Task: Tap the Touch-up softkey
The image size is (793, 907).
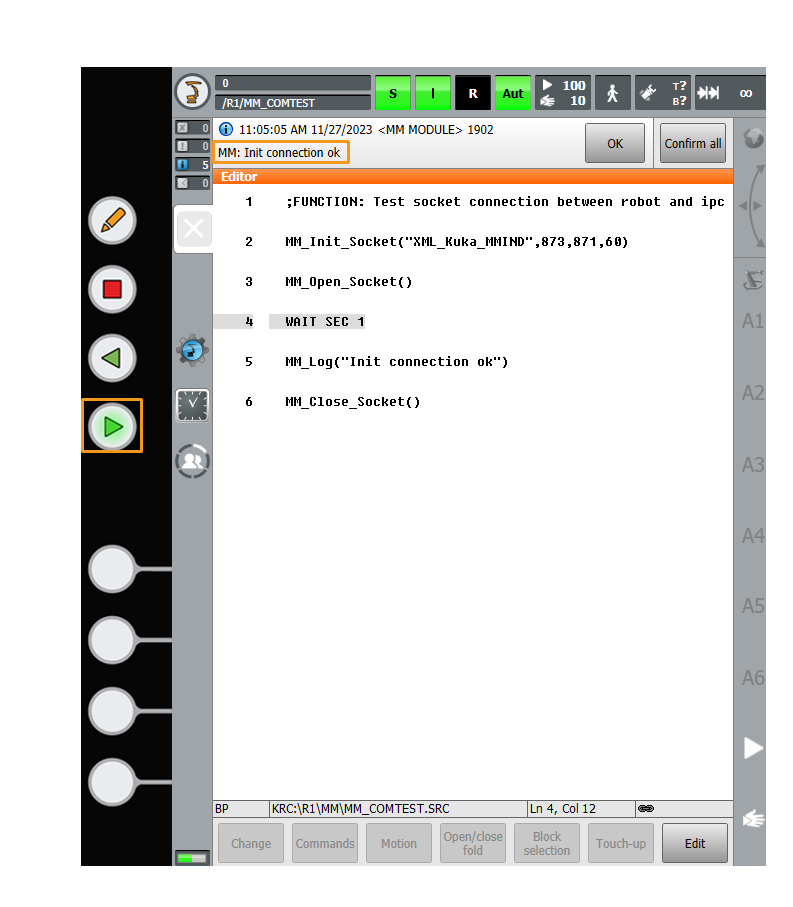Action: [x=621, y=843]
